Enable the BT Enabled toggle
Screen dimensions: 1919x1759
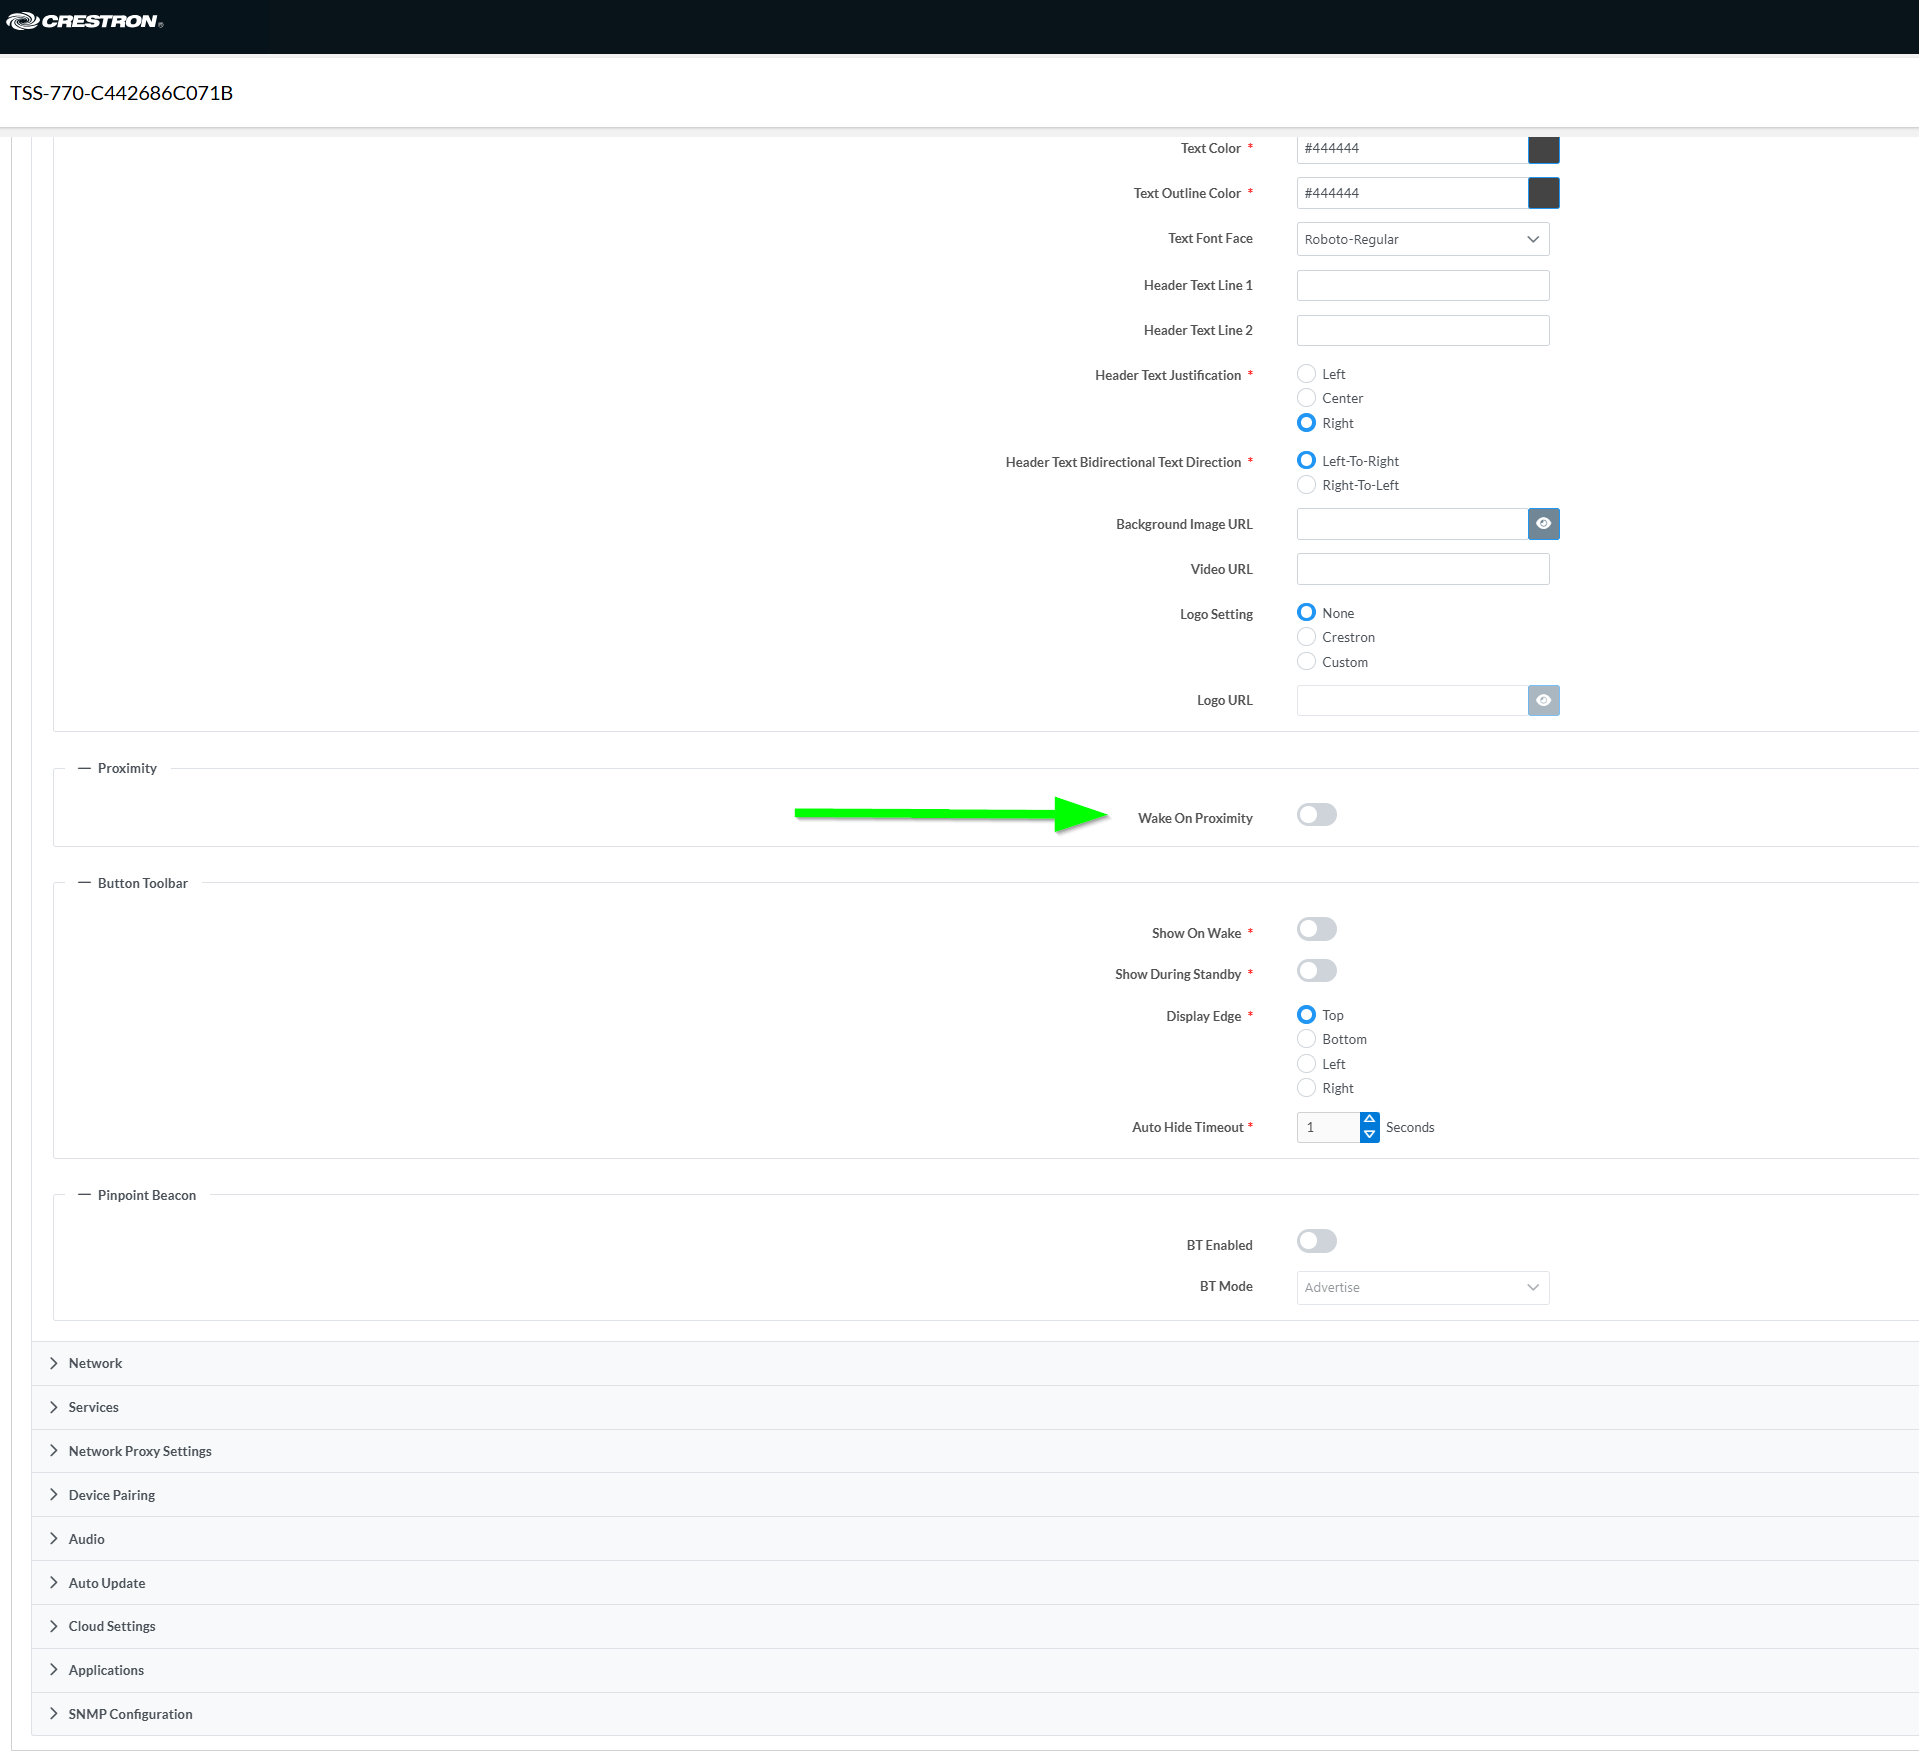point(1316,1242)
